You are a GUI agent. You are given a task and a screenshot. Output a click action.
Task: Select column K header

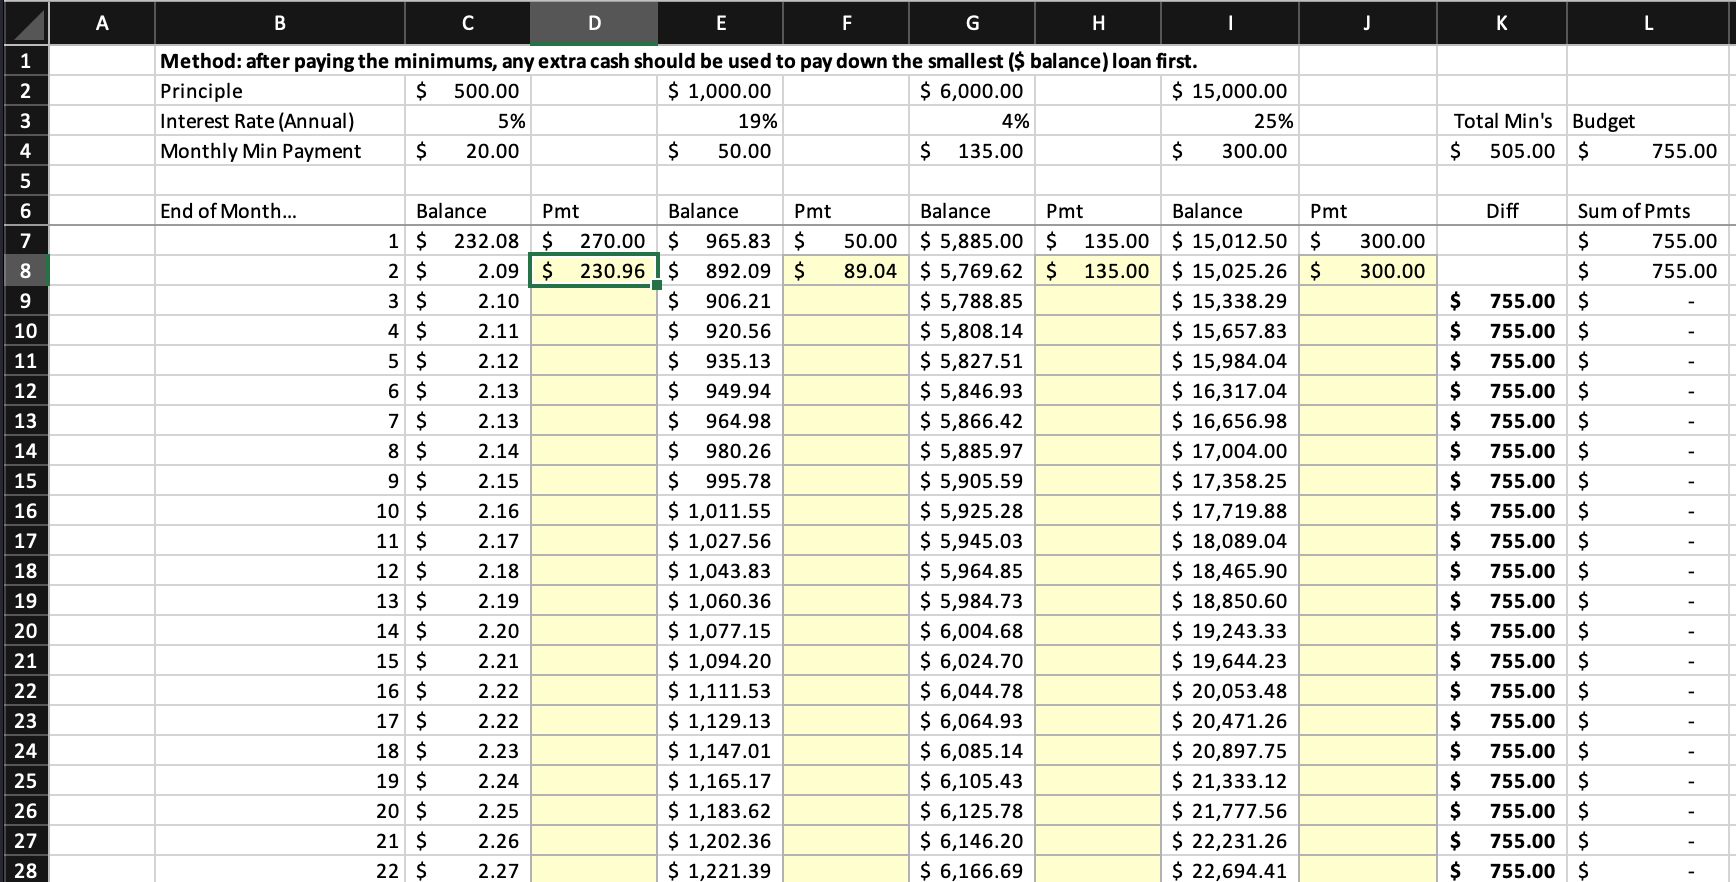[x=1502, y=23]
